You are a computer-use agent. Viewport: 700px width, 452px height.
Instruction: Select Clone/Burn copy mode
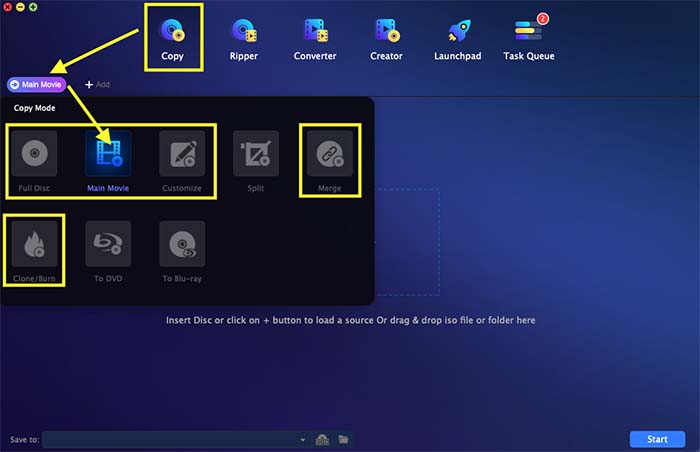pyautogui.click(x=34, y=251)
